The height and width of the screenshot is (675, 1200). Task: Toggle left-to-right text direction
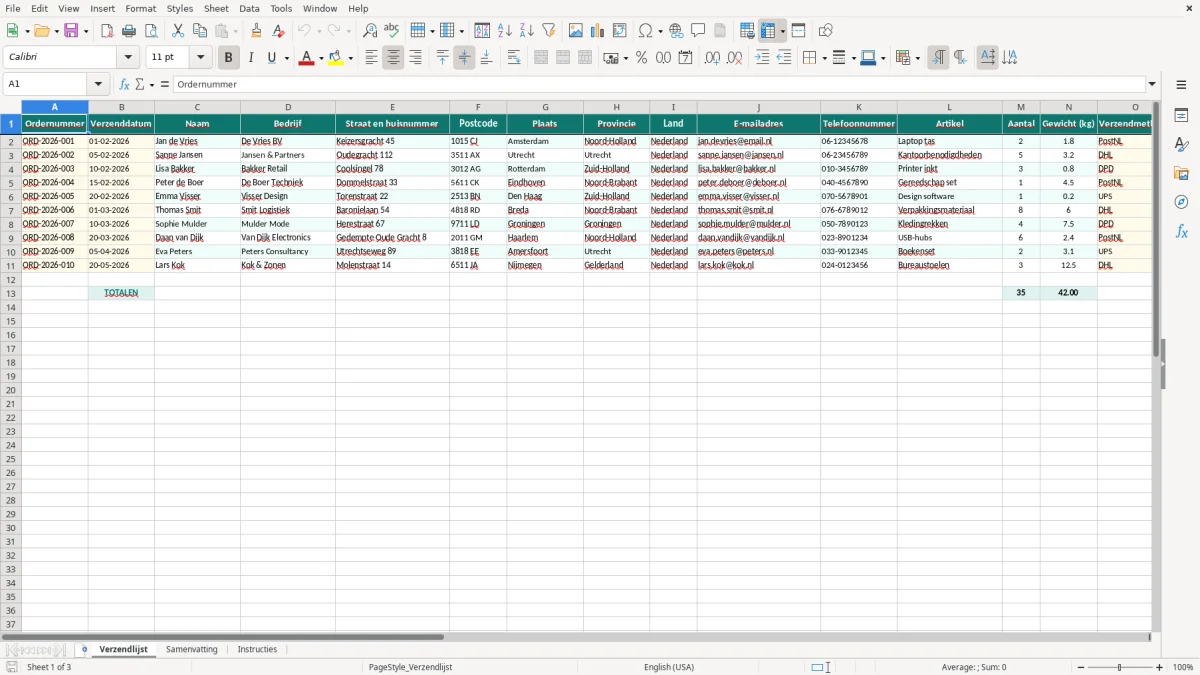coord(938,58)
